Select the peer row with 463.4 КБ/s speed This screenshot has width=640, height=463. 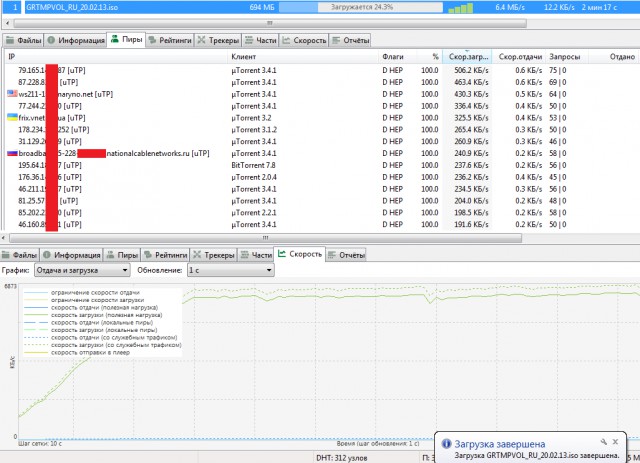pos(322,82)
